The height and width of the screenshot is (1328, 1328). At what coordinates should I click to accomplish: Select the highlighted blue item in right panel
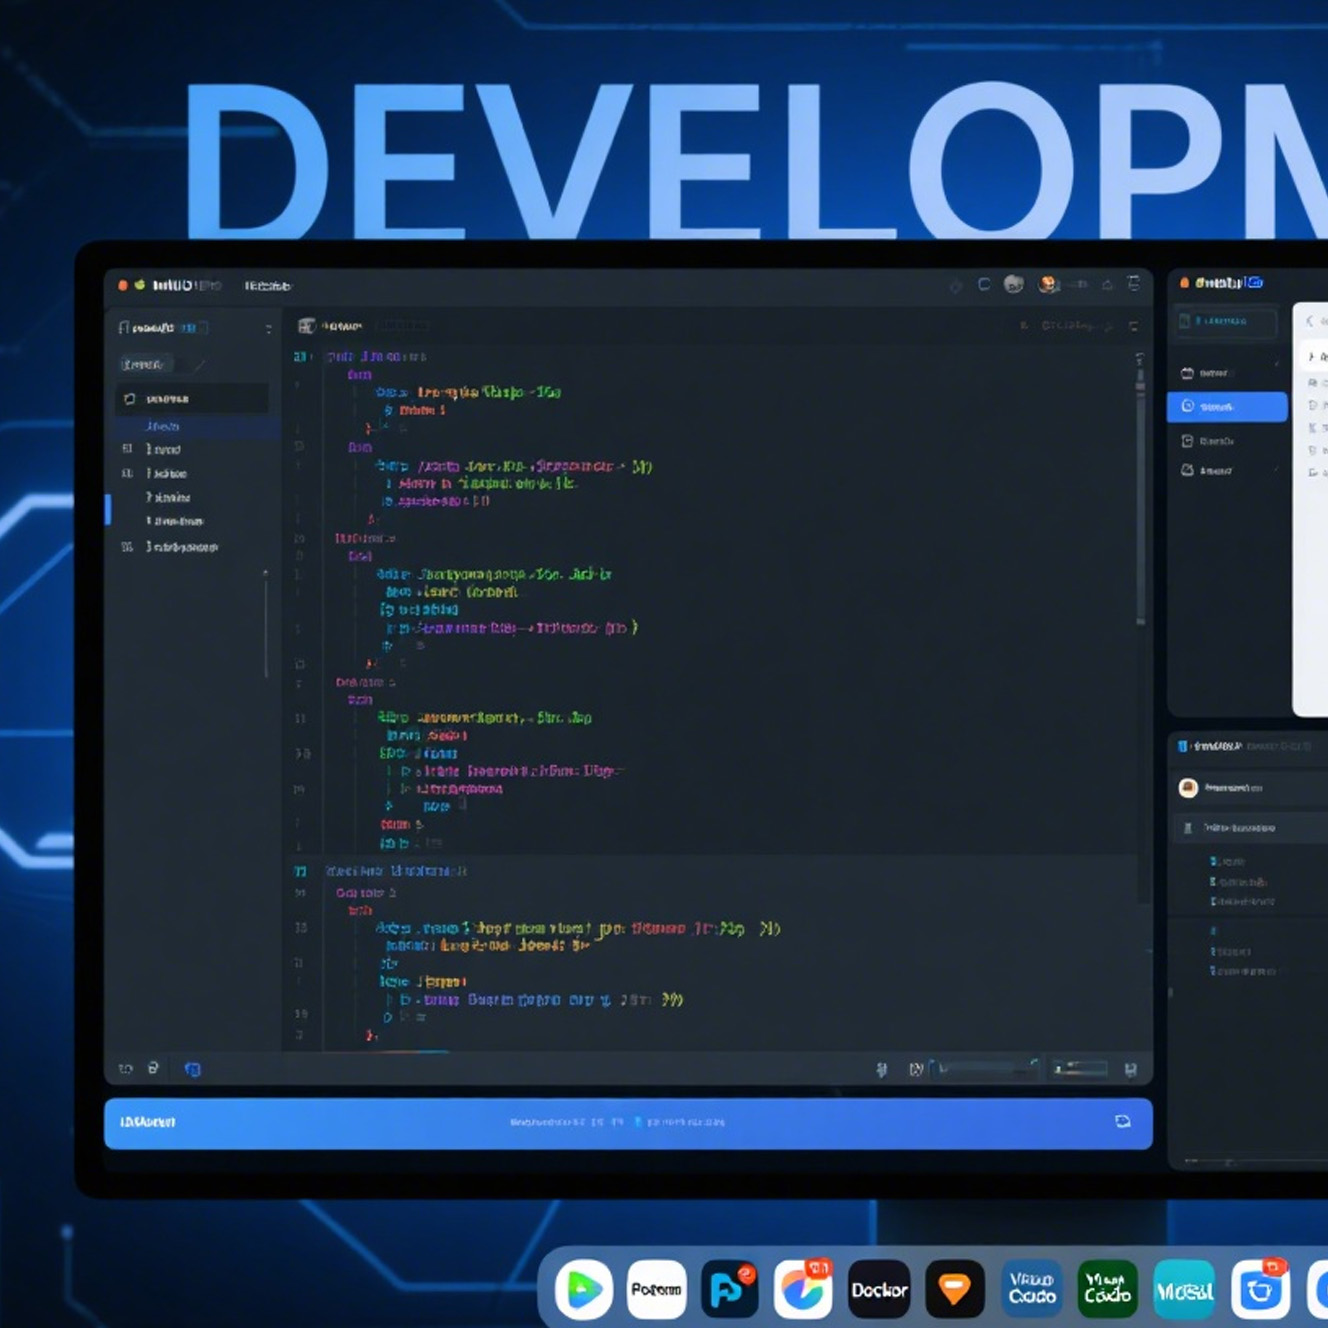coord(1227,407)
